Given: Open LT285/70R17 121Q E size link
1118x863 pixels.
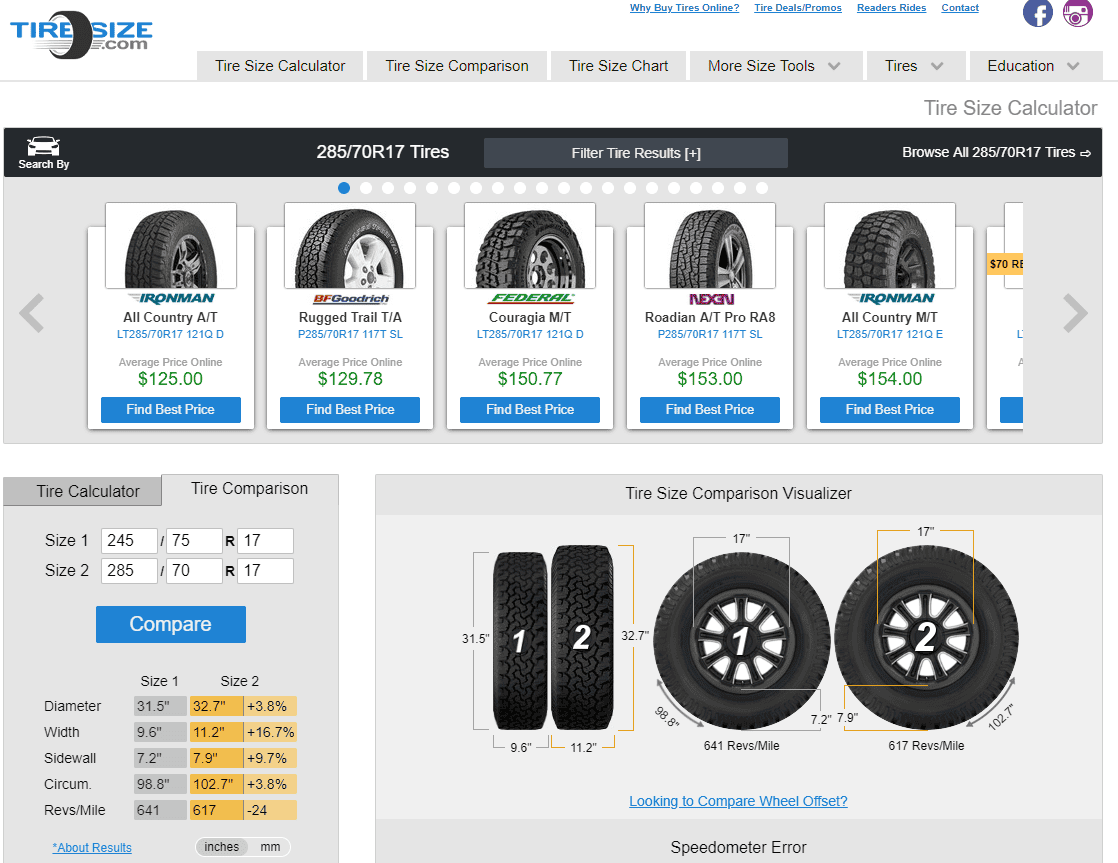Looking at the screenshot, I should [890, 334].
